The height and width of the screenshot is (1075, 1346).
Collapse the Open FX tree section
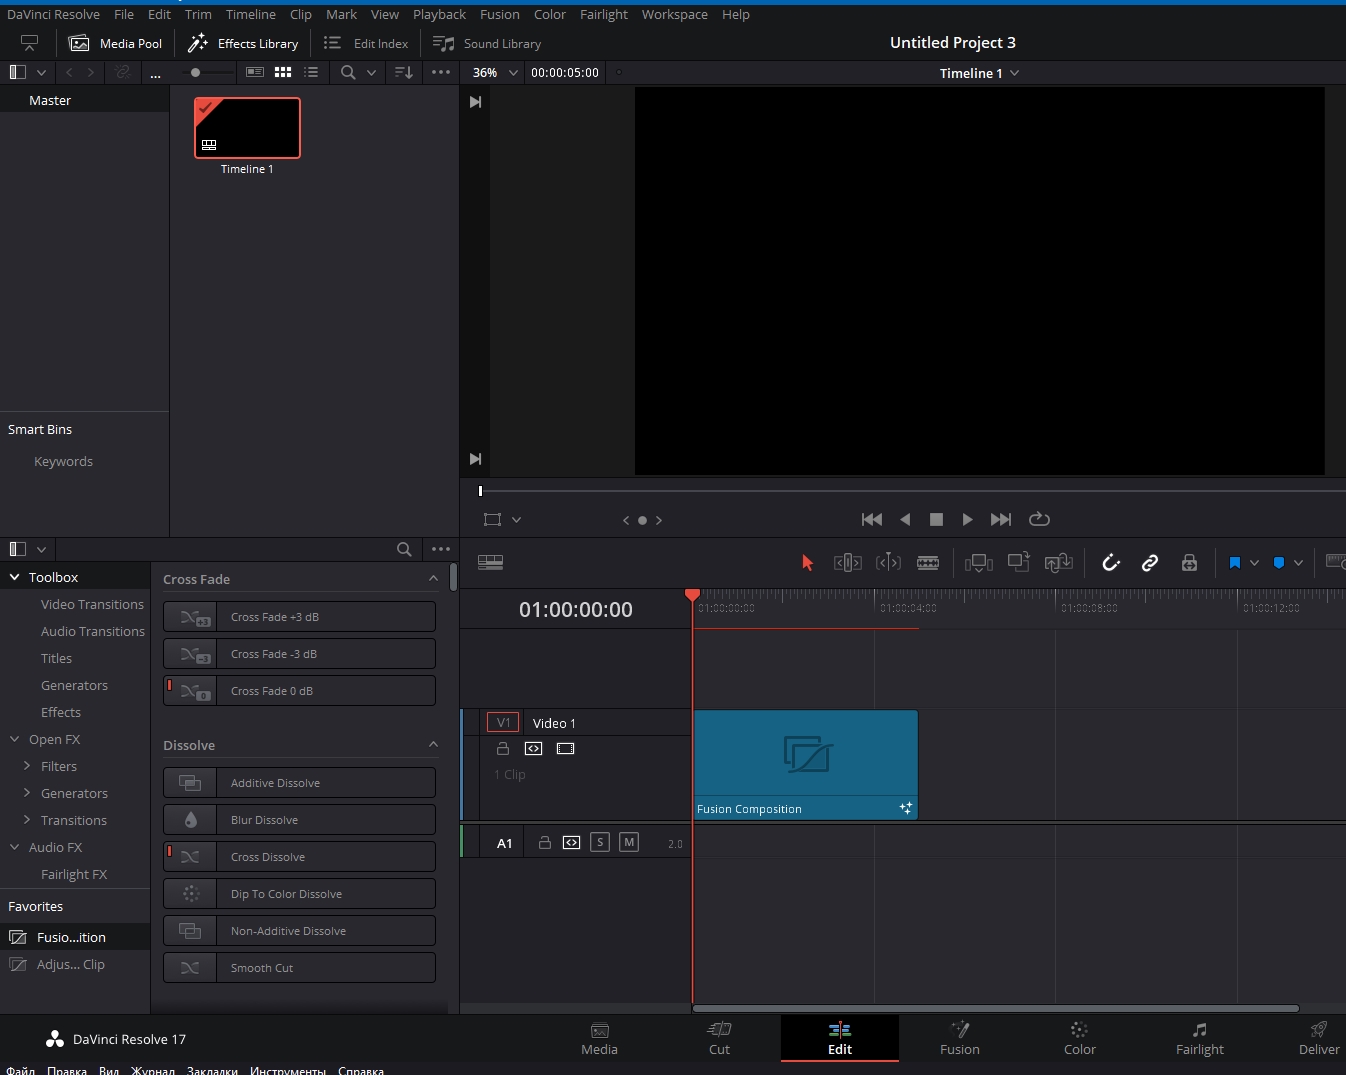pos(15,739)
